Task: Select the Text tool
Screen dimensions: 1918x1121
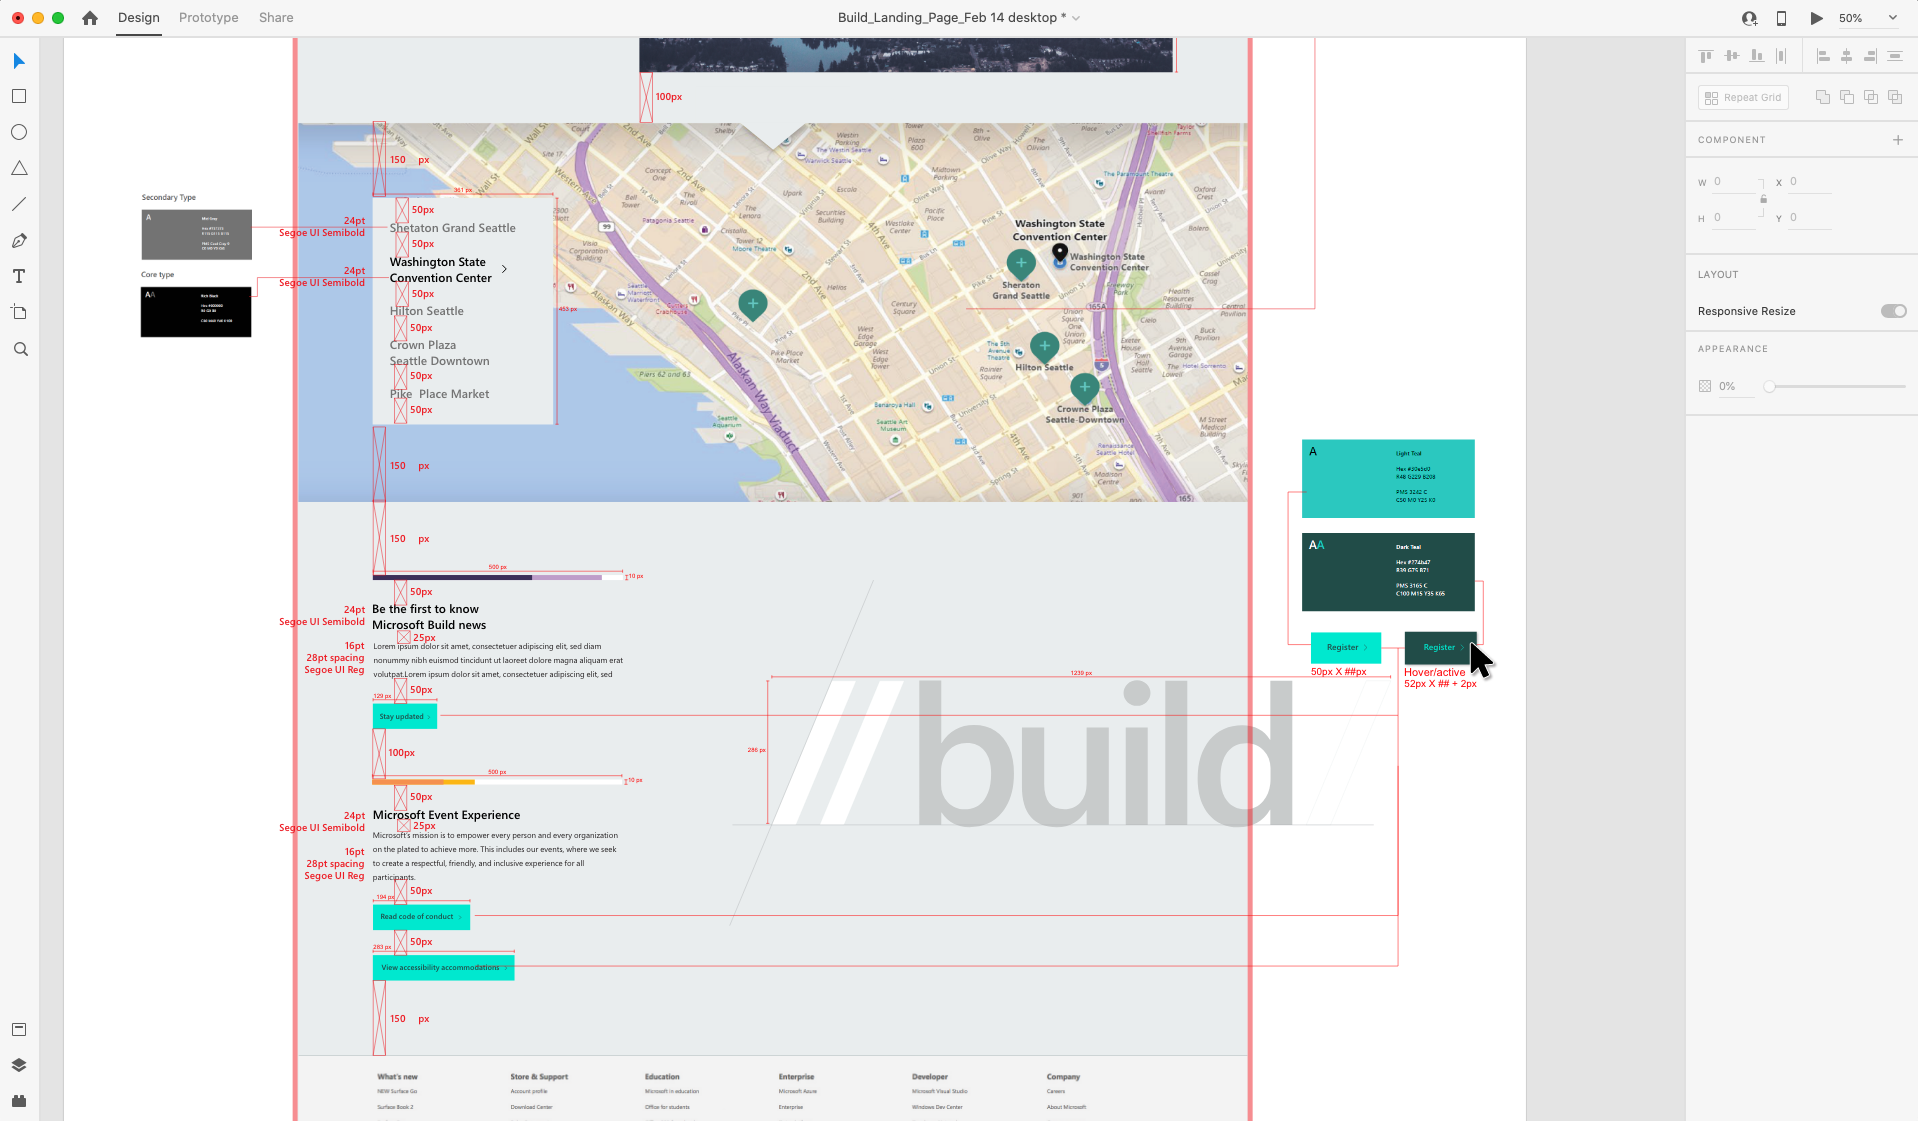Action: [19, 276]
